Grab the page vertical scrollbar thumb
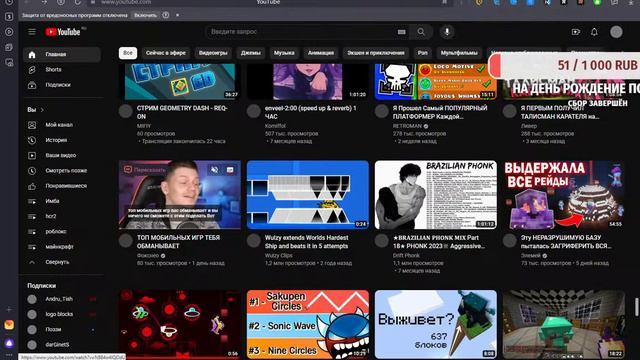 (x=636, y=307)
